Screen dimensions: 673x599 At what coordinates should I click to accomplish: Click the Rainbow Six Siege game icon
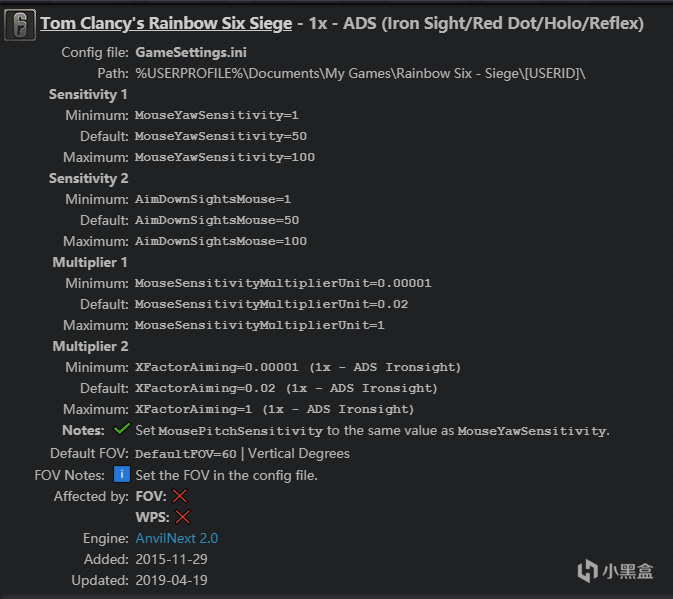[20, 25]
